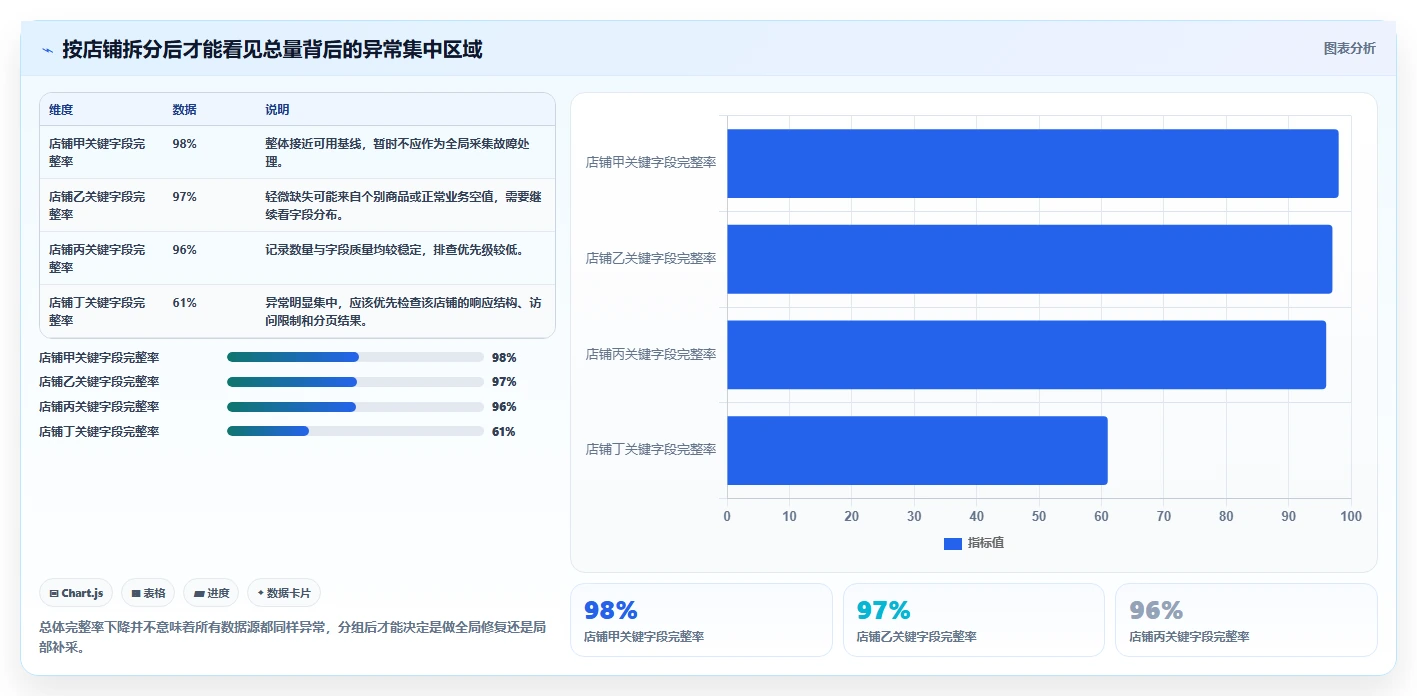Click the title 按店铺拆分后才能看见总量背后的异常集中区域
This screenshot has height=696, width=1417.
click(x=272, y=50)
